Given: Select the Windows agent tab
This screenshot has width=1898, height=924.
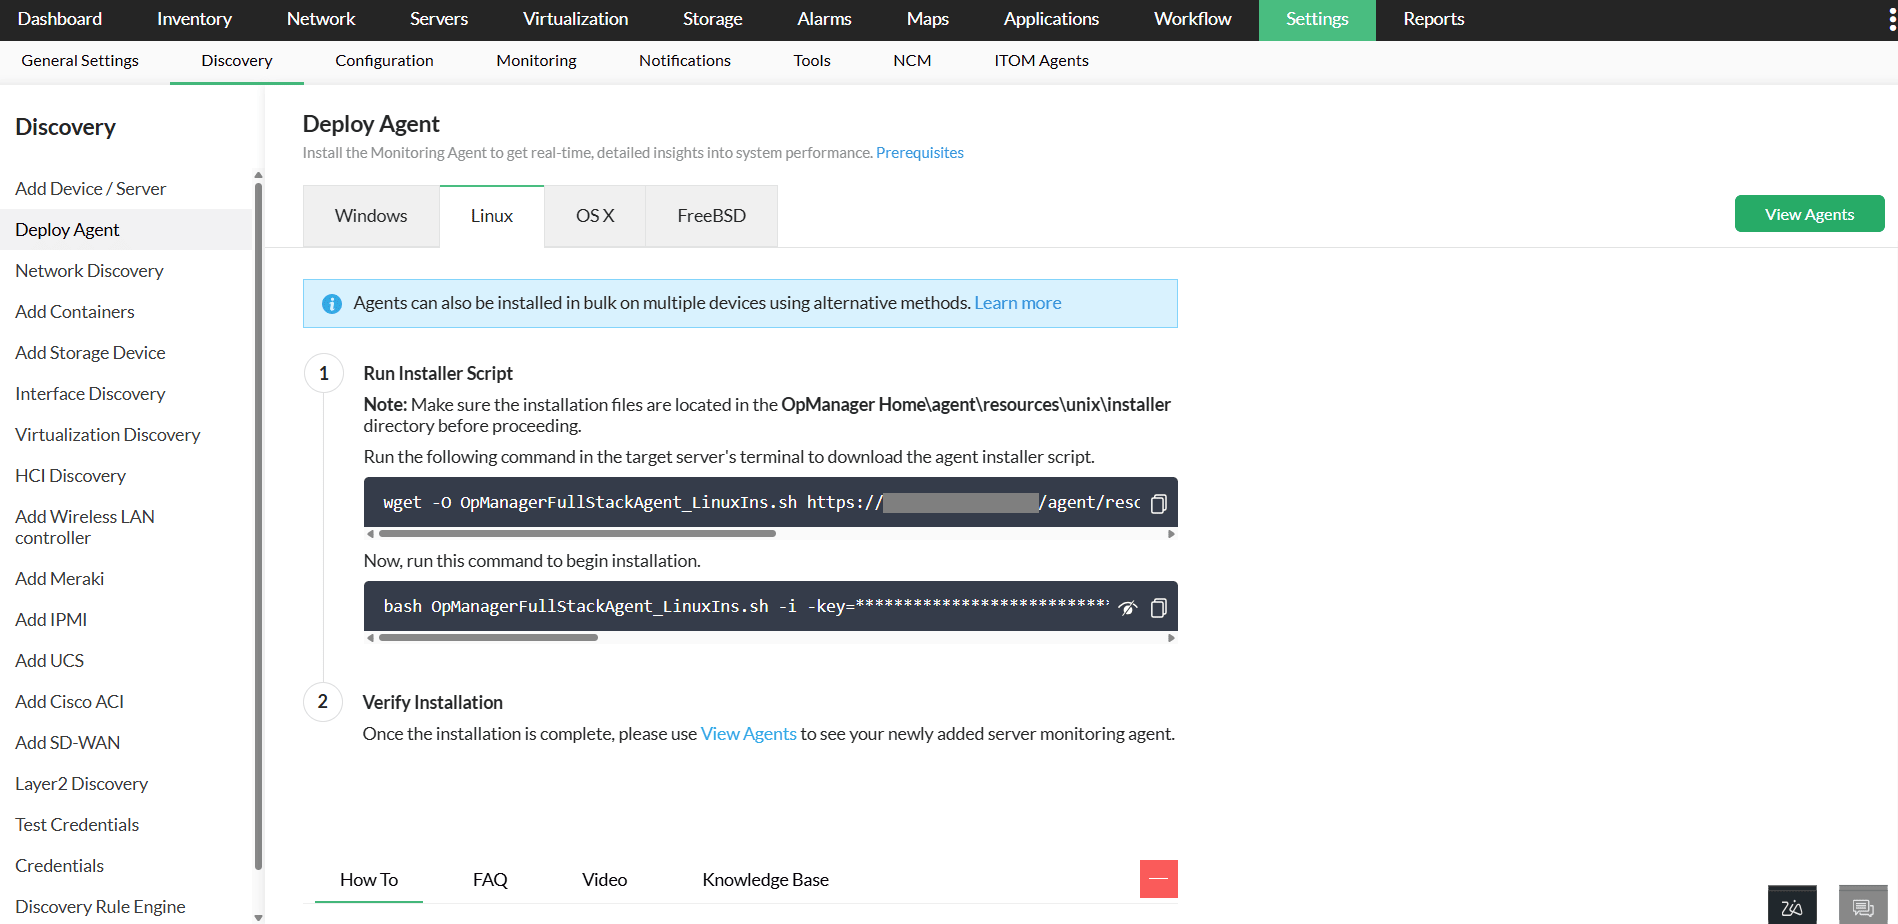Looking at the screenshot, I should click(371, 216).
